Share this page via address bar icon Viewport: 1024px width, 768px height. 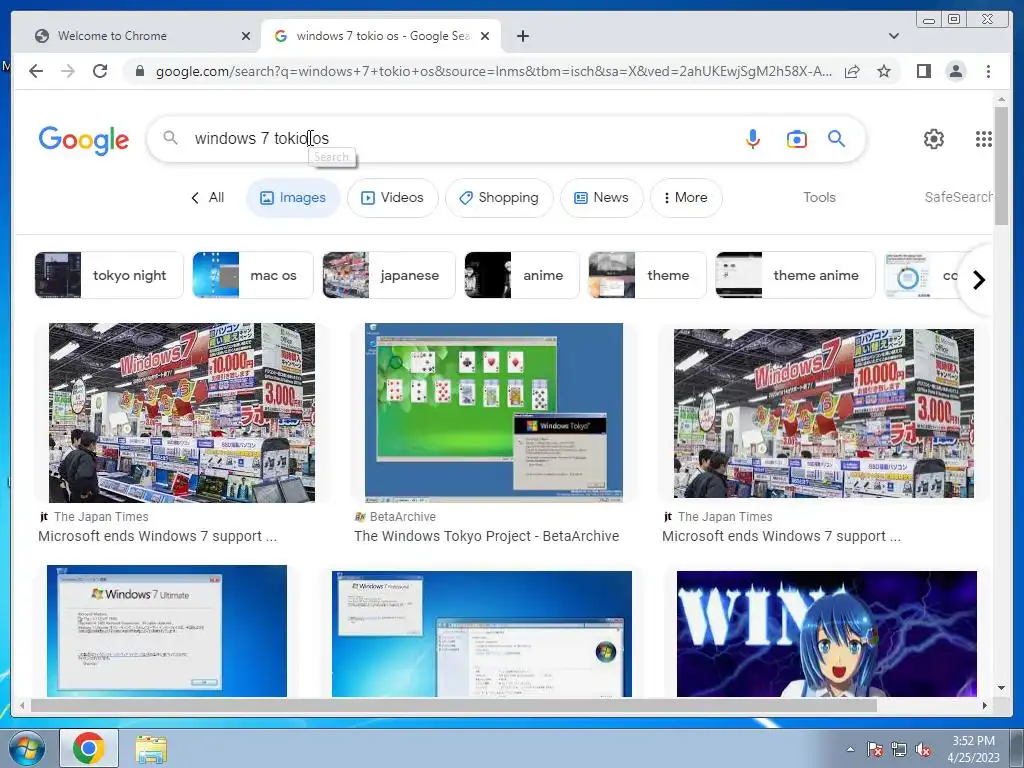pyautogui.click(x=852, y=71)
